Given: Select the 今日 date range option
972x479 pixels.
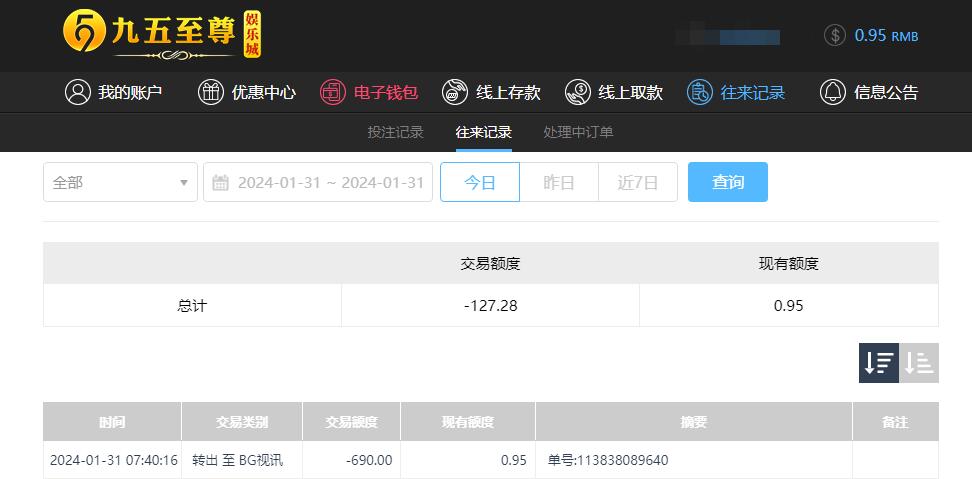Looking at the screenshot, I should coord(480,182).
